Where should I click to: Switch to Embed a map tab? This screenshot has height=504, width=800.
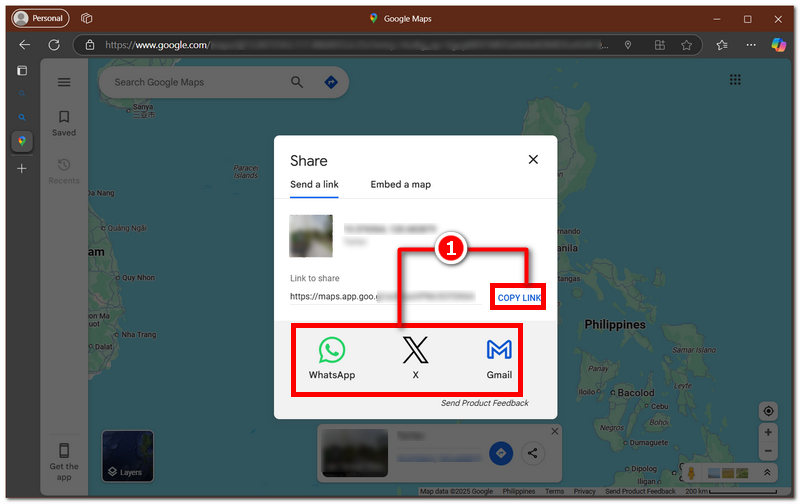(x=401, y=185)
